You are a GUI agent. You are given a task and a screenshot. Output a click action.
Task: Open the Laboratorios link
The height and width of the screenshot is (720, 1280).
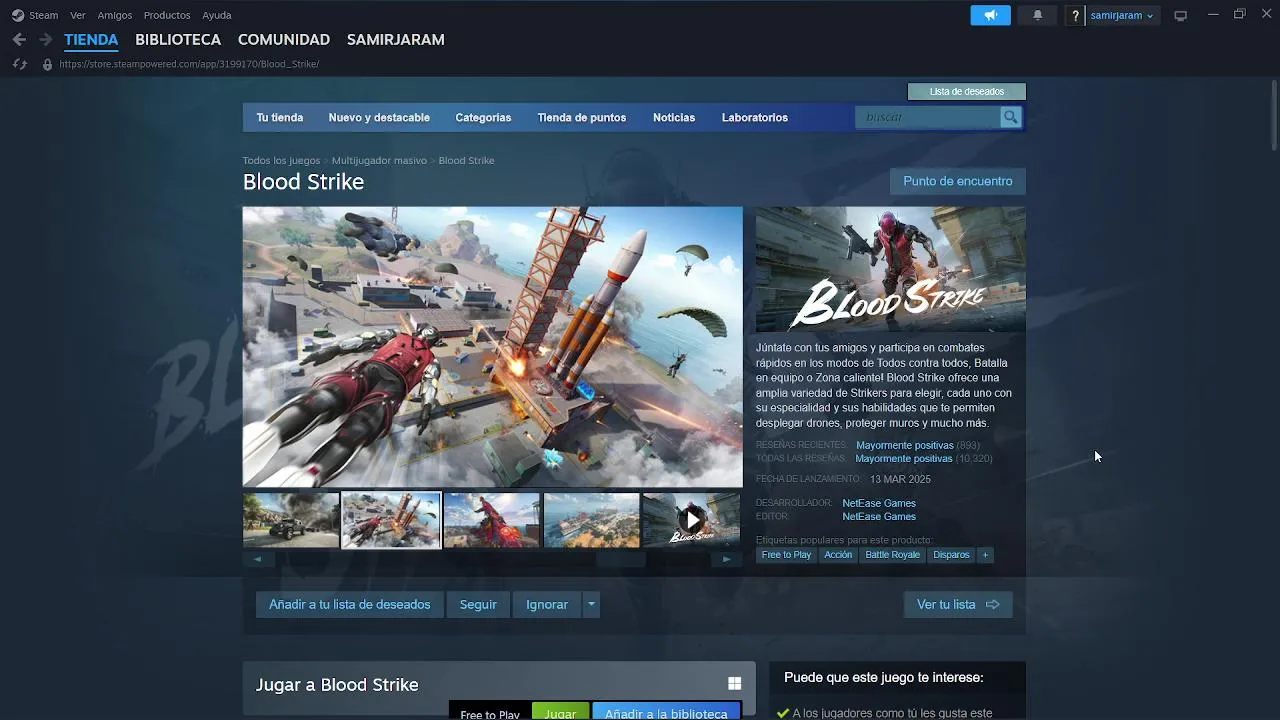click(755, 117)
